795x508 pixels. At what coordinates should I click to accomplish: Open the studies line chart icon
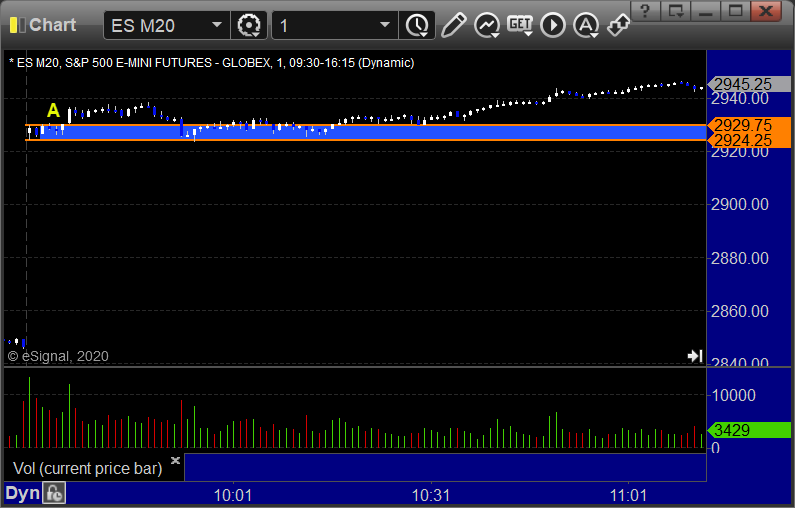[x=487, y=25]
